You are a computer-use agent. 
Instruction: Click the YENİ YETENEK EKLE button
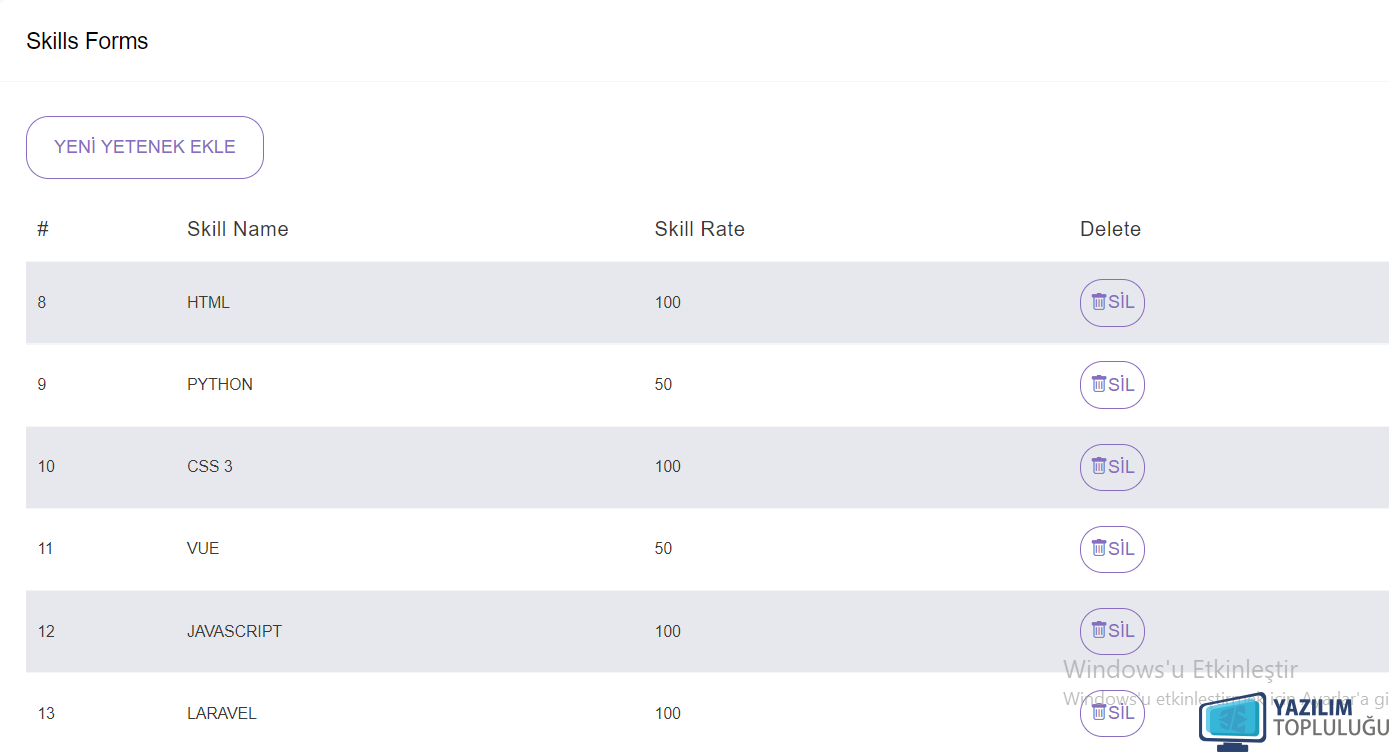(x=145, y=147)
